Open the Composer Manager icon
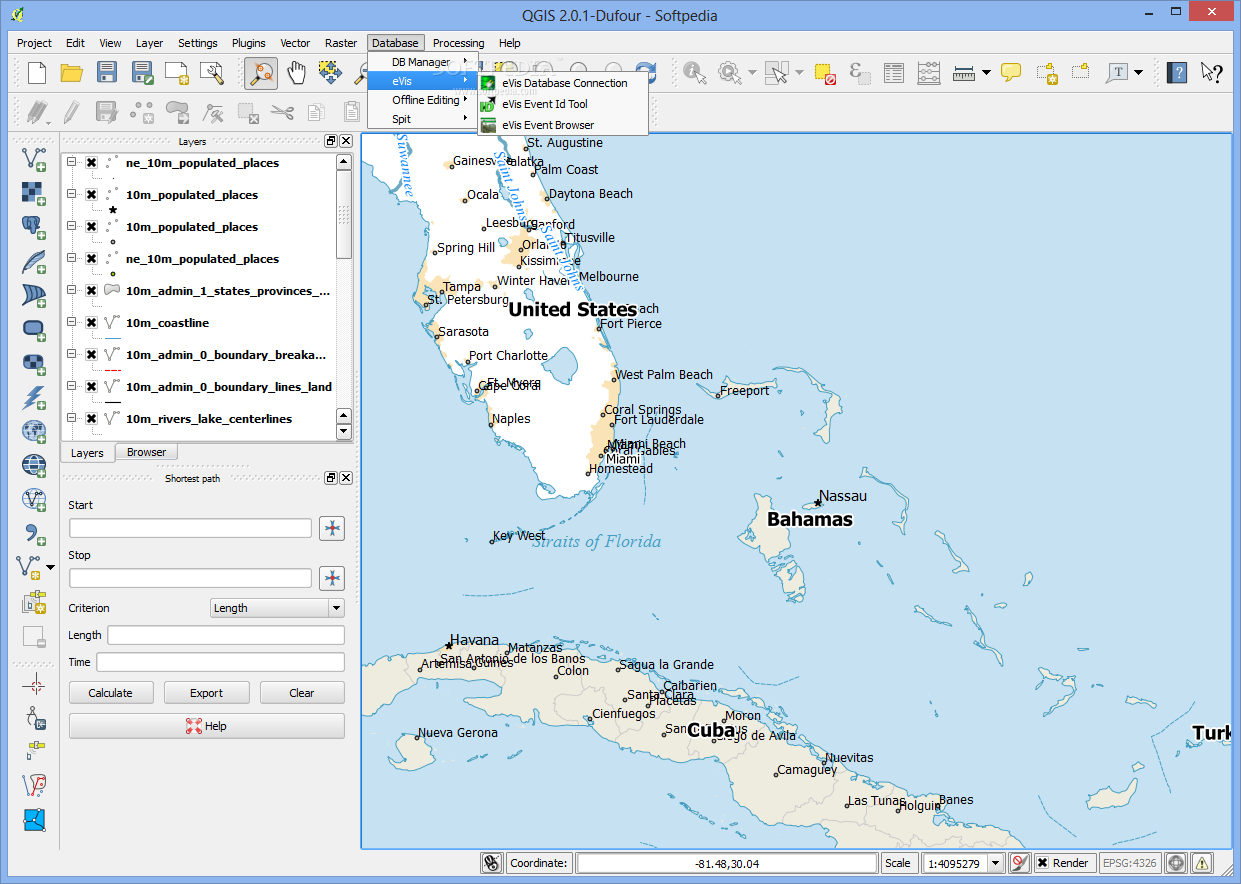Image resolution: width=1241 pixels, height=884 pixels. (212, 72)
